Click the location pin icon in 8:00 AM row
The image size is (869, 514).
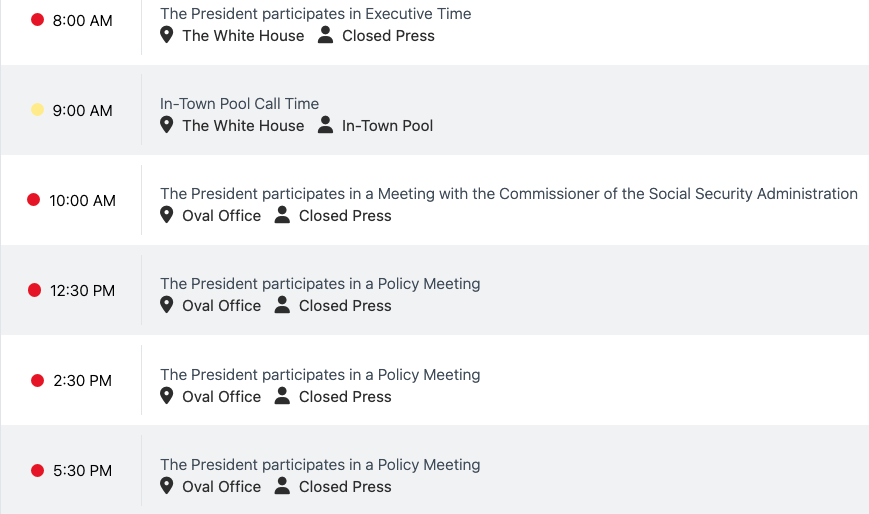tap(167, 35)
